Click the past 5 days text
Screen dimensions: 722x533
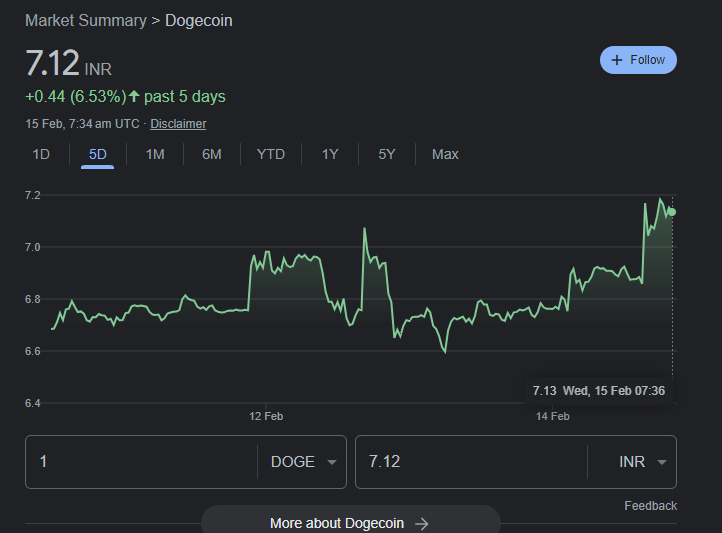[185, 97]
